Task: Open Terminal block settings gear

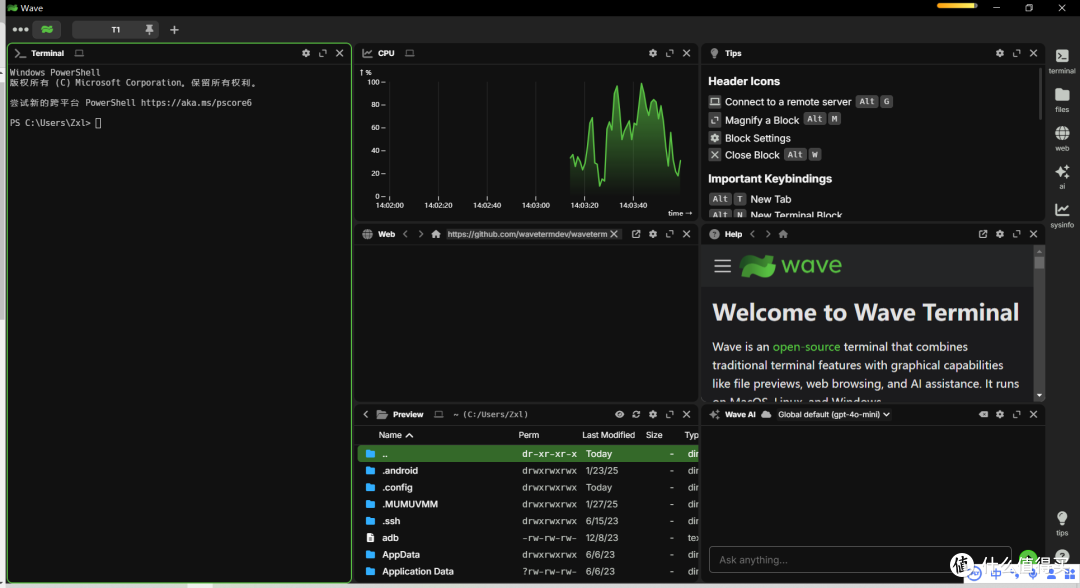Action: click(x=306, y=53)
